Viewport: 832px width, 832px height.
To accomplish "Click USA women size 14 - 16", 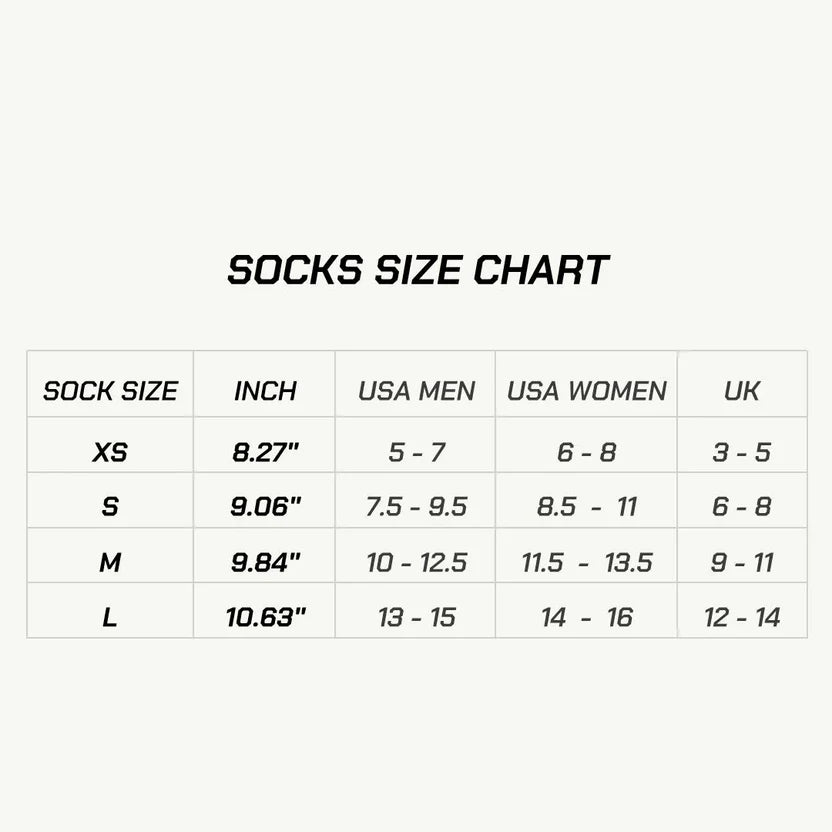I will point(586,618).
